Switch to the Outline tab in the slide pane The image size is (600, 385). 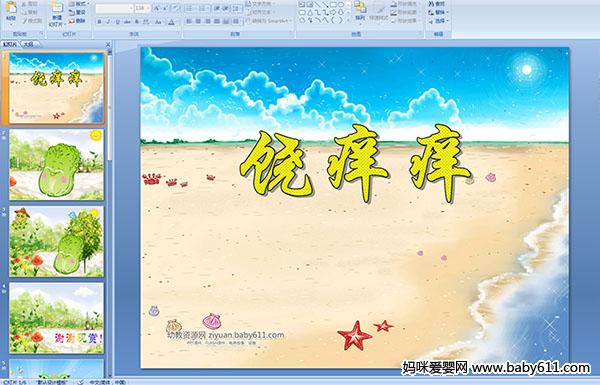click(x=29, y=44)
